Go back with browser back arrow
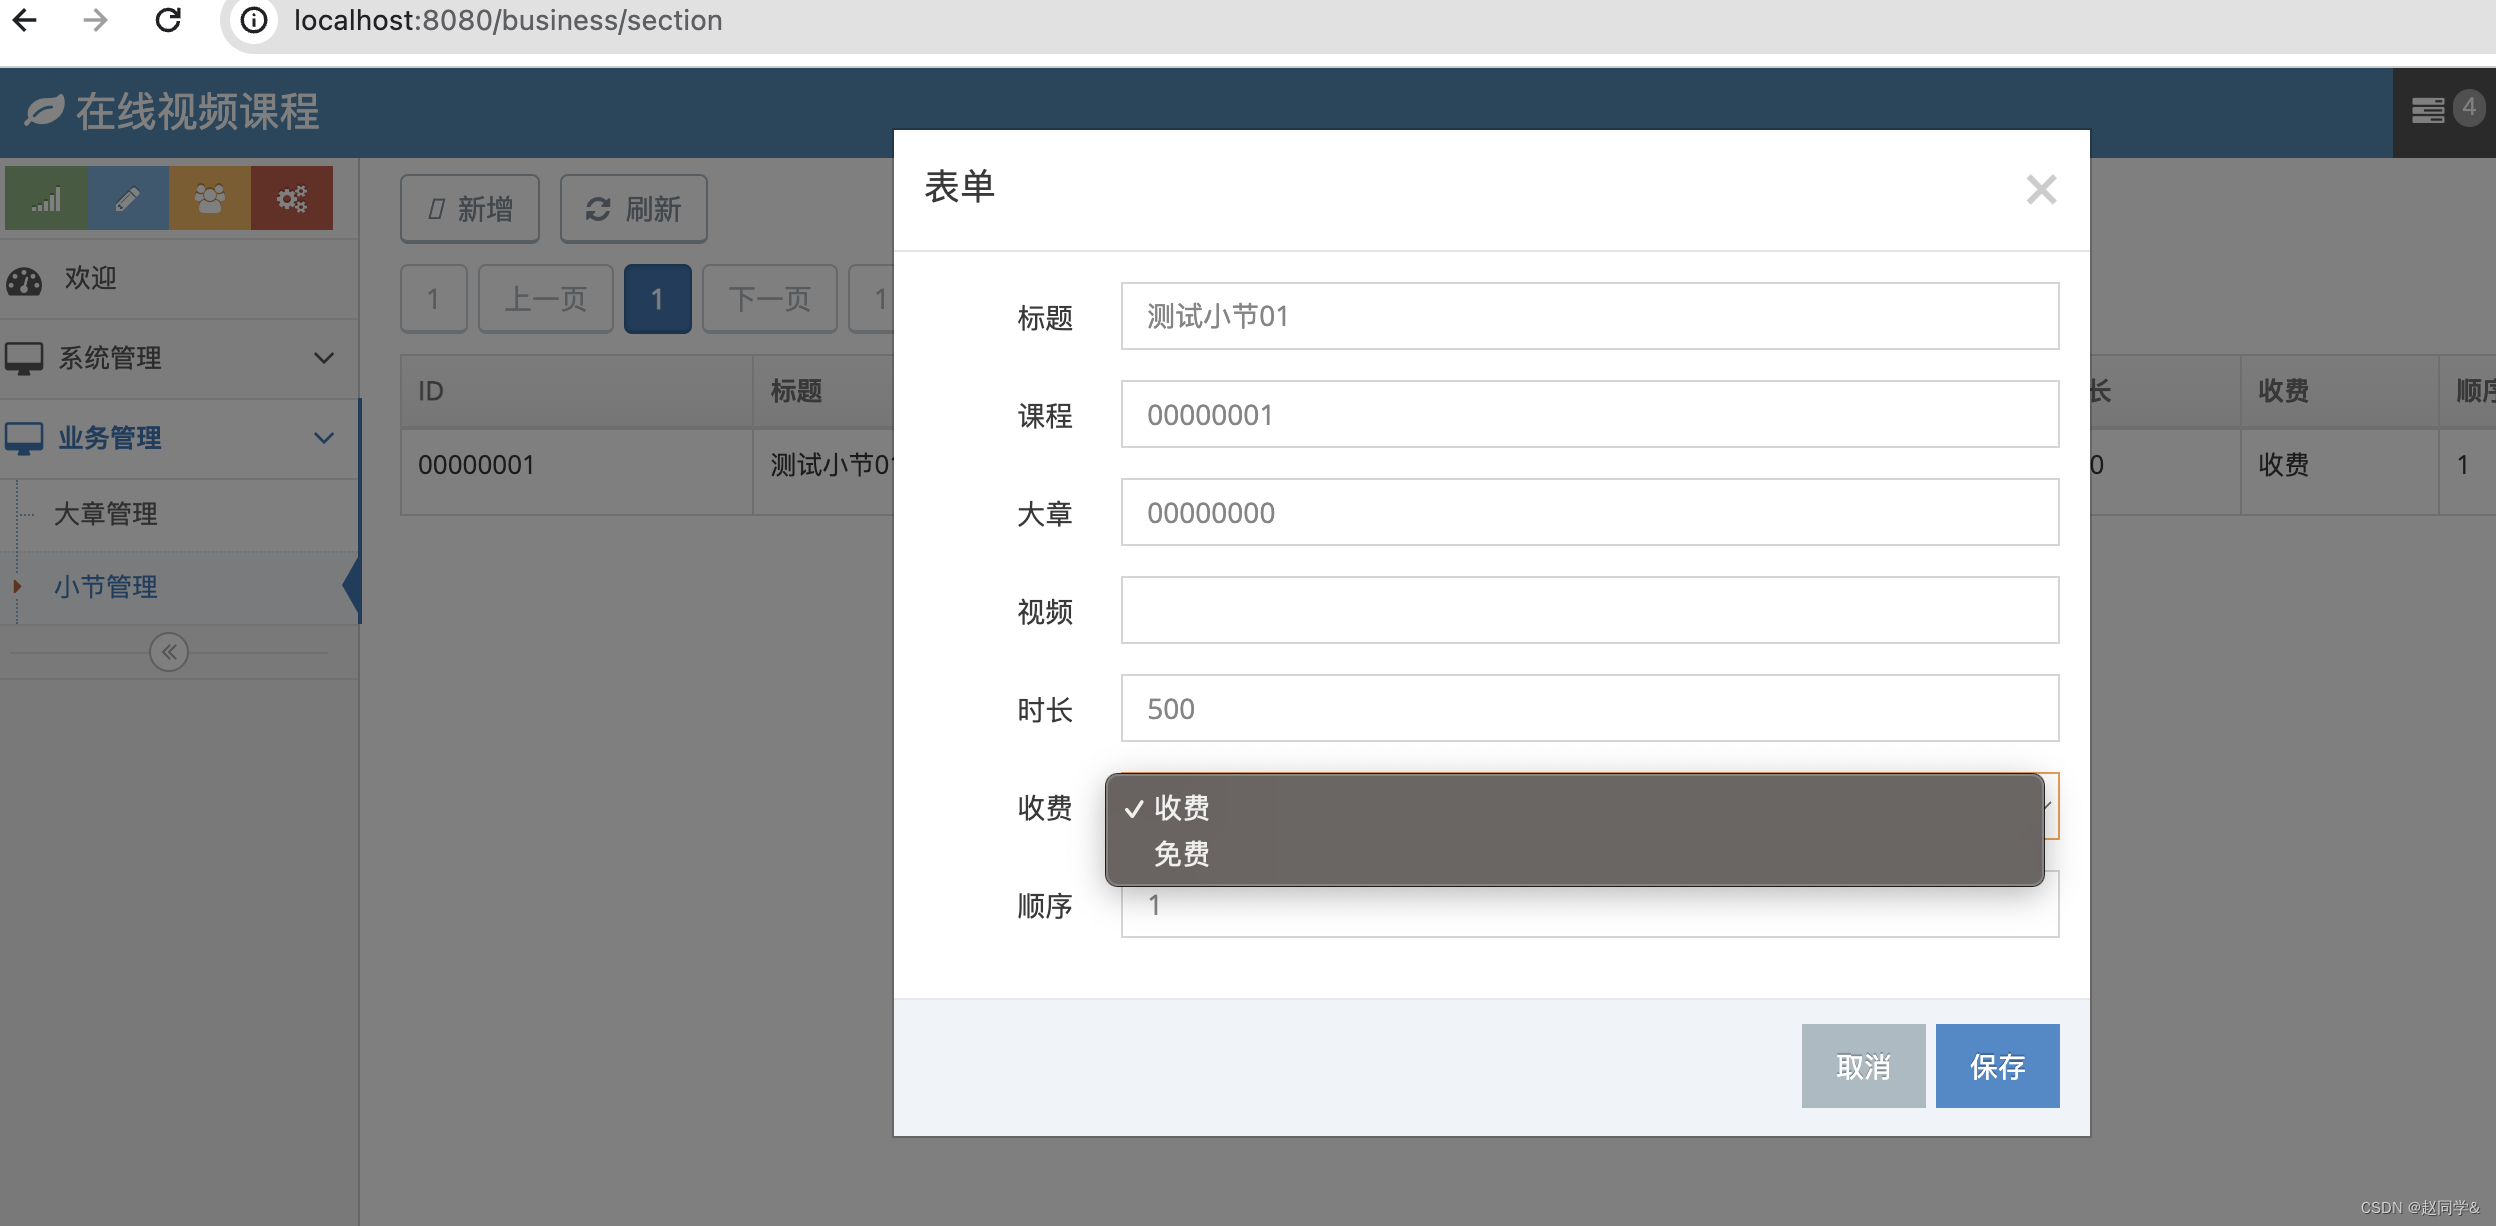This screenshot has width=2496, height=1226. click(x=24, y=20)
